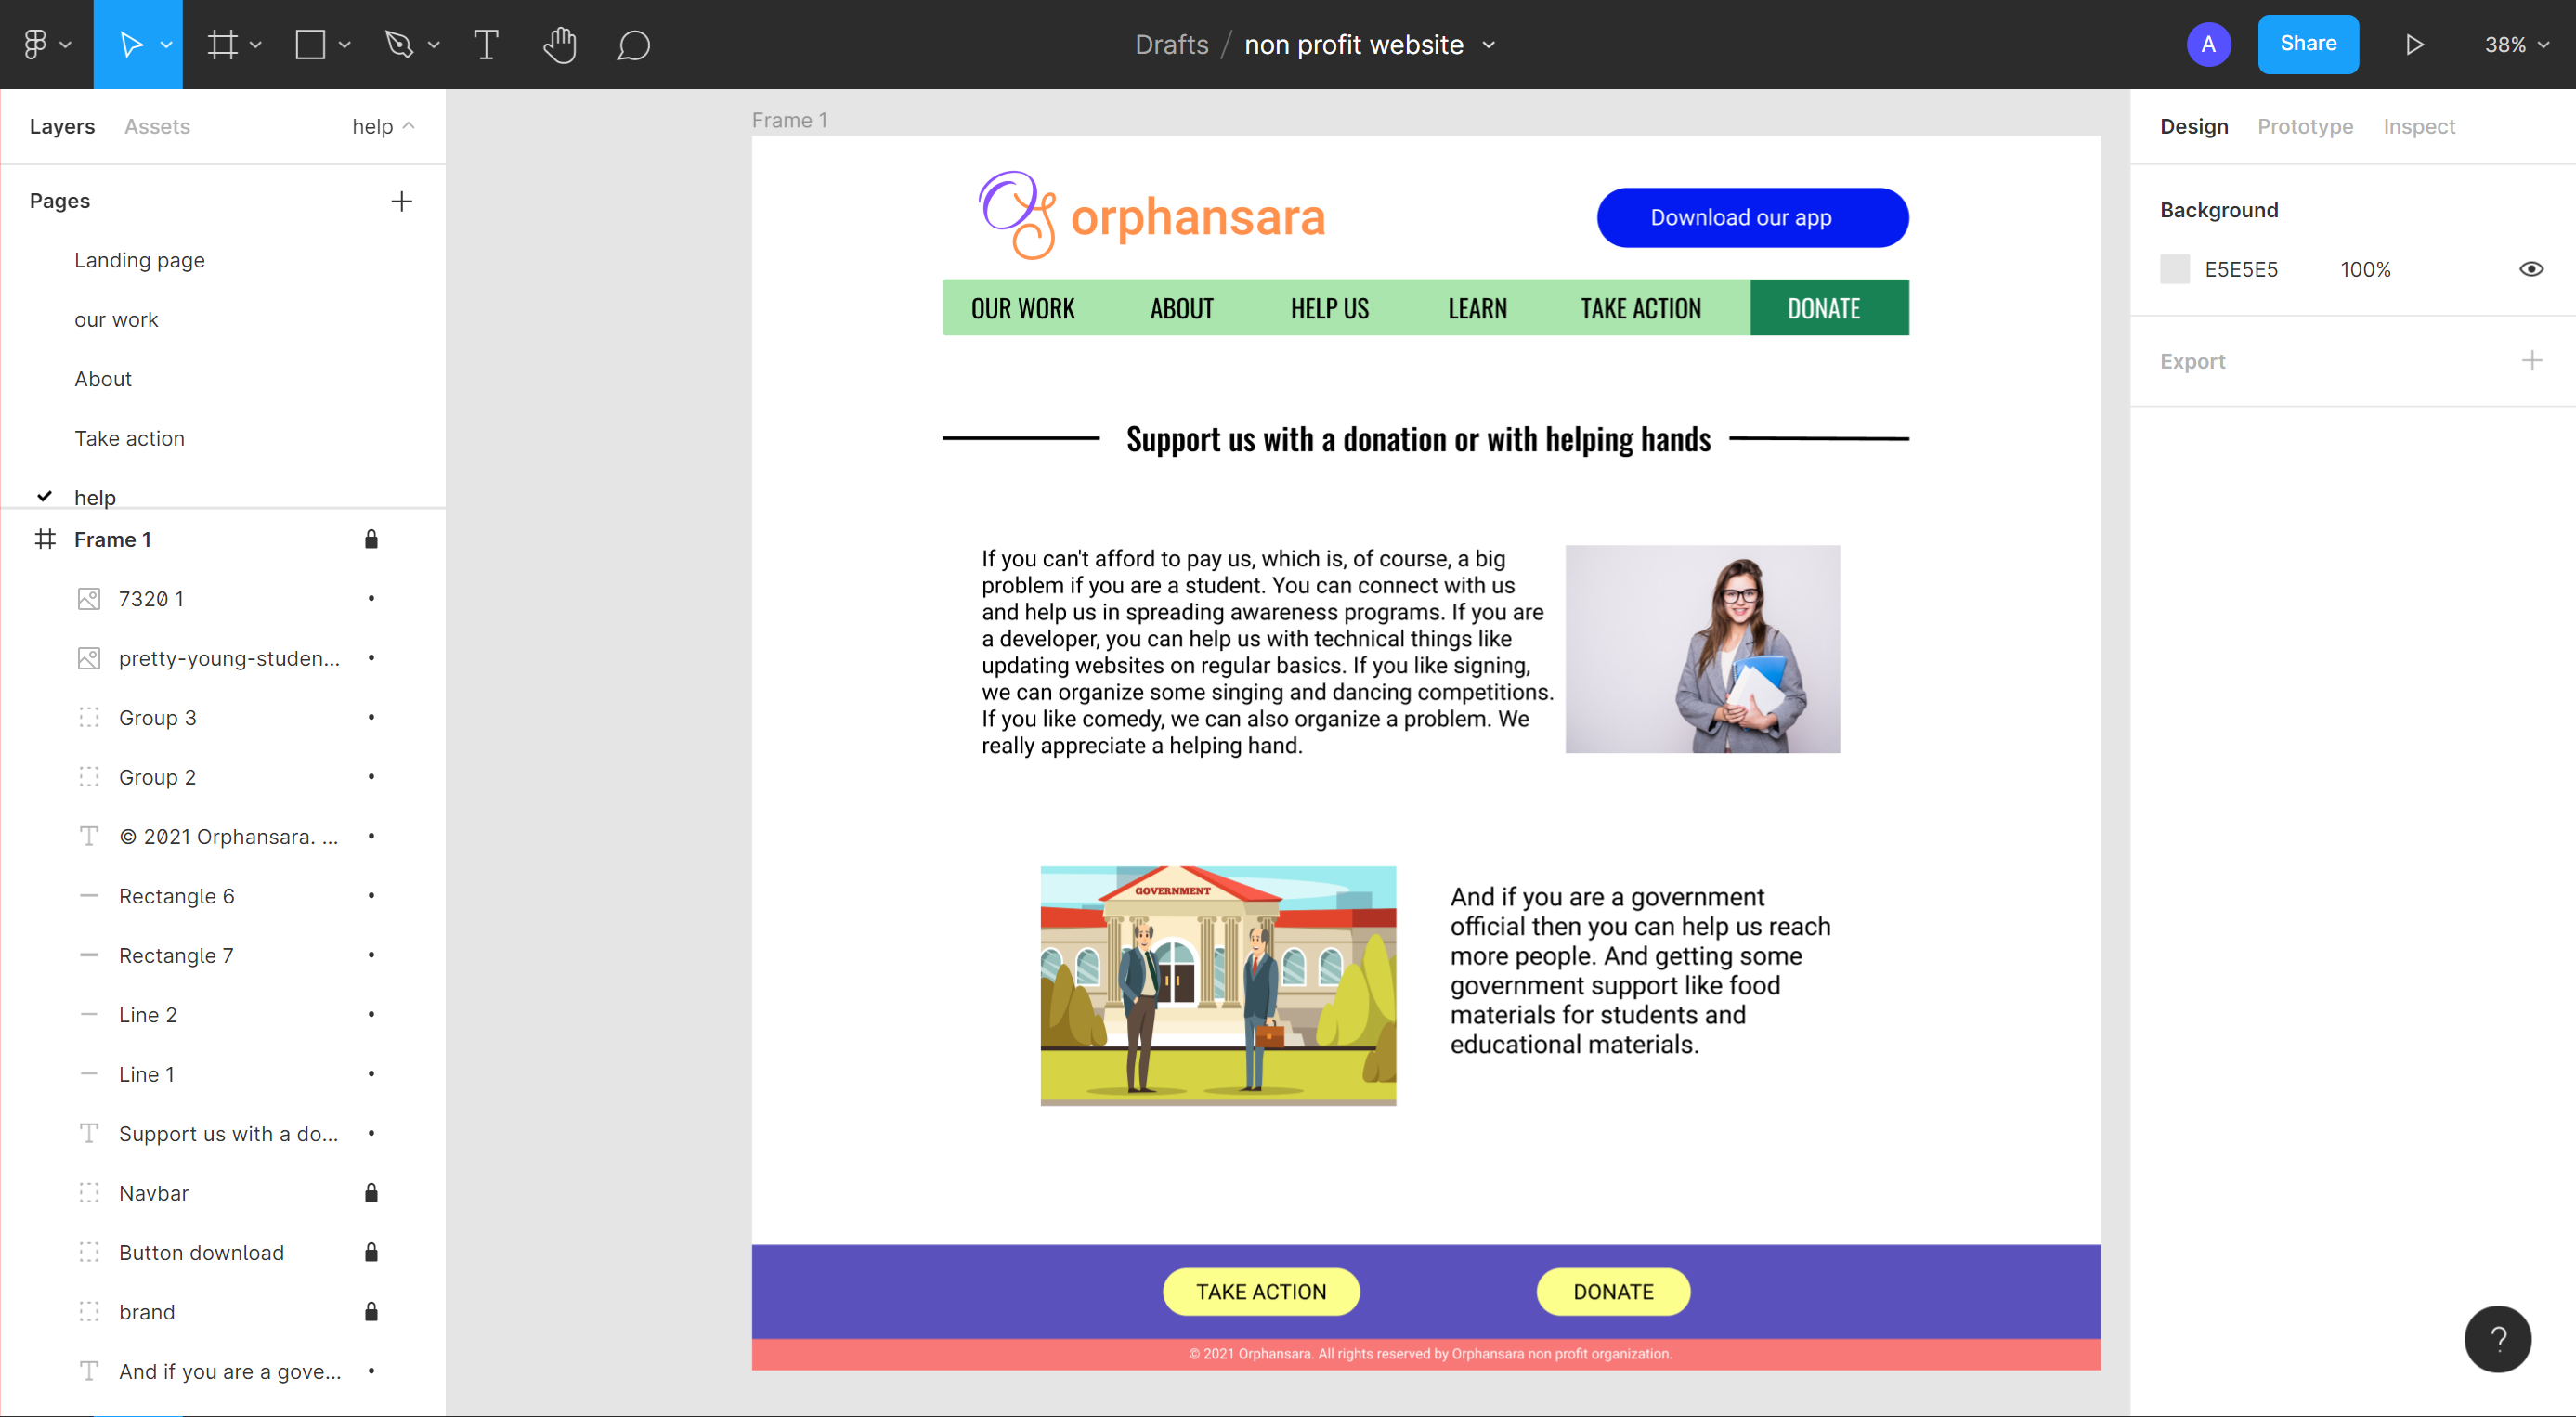2576x1417 pixels.
Task: Add a new page with the plus icon
Action: tap(401, 200)
